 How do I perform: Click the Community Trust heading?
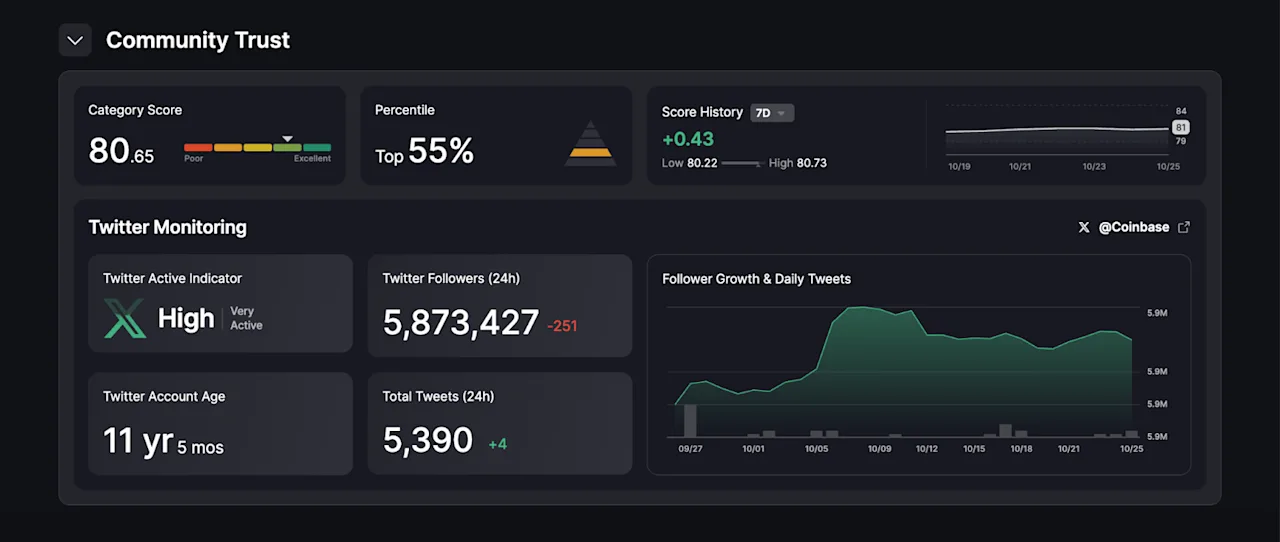(x=198, y=40)
